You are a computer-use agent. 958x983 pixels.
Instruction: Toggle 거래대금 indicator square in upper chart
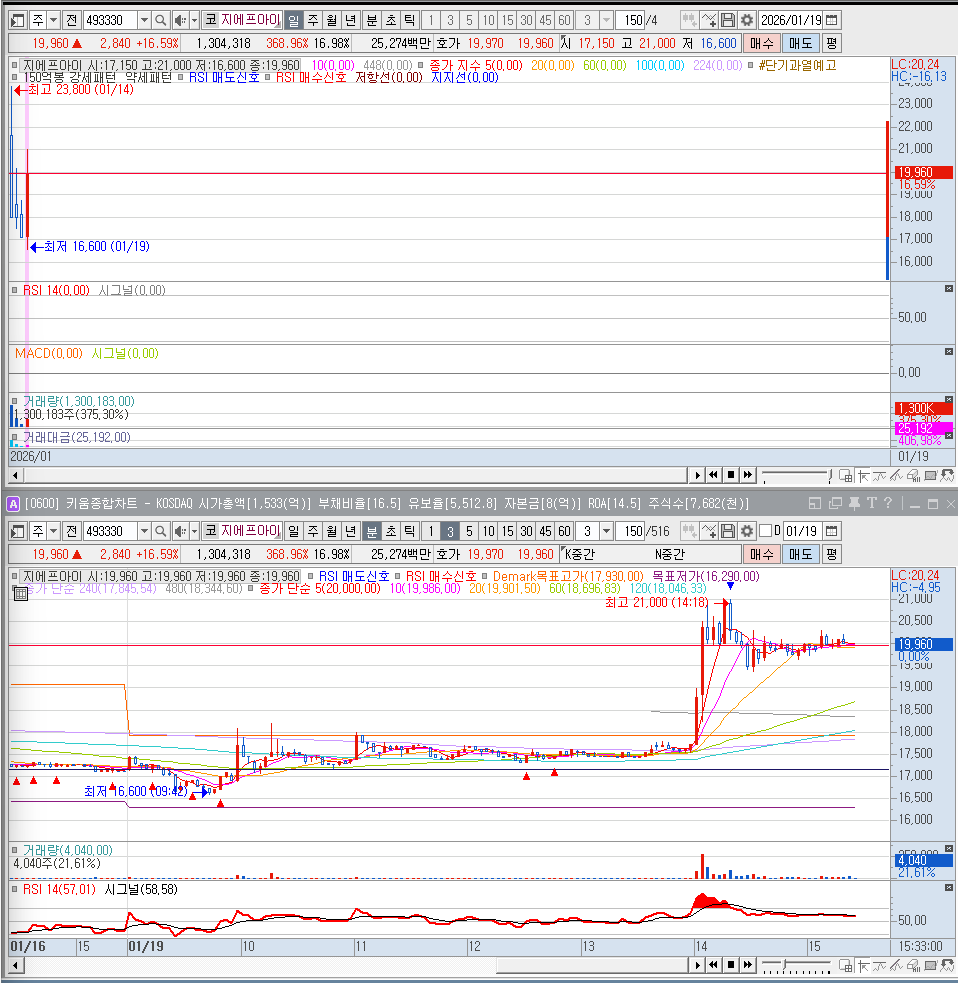pyautogui.click(x=14, y=437)
